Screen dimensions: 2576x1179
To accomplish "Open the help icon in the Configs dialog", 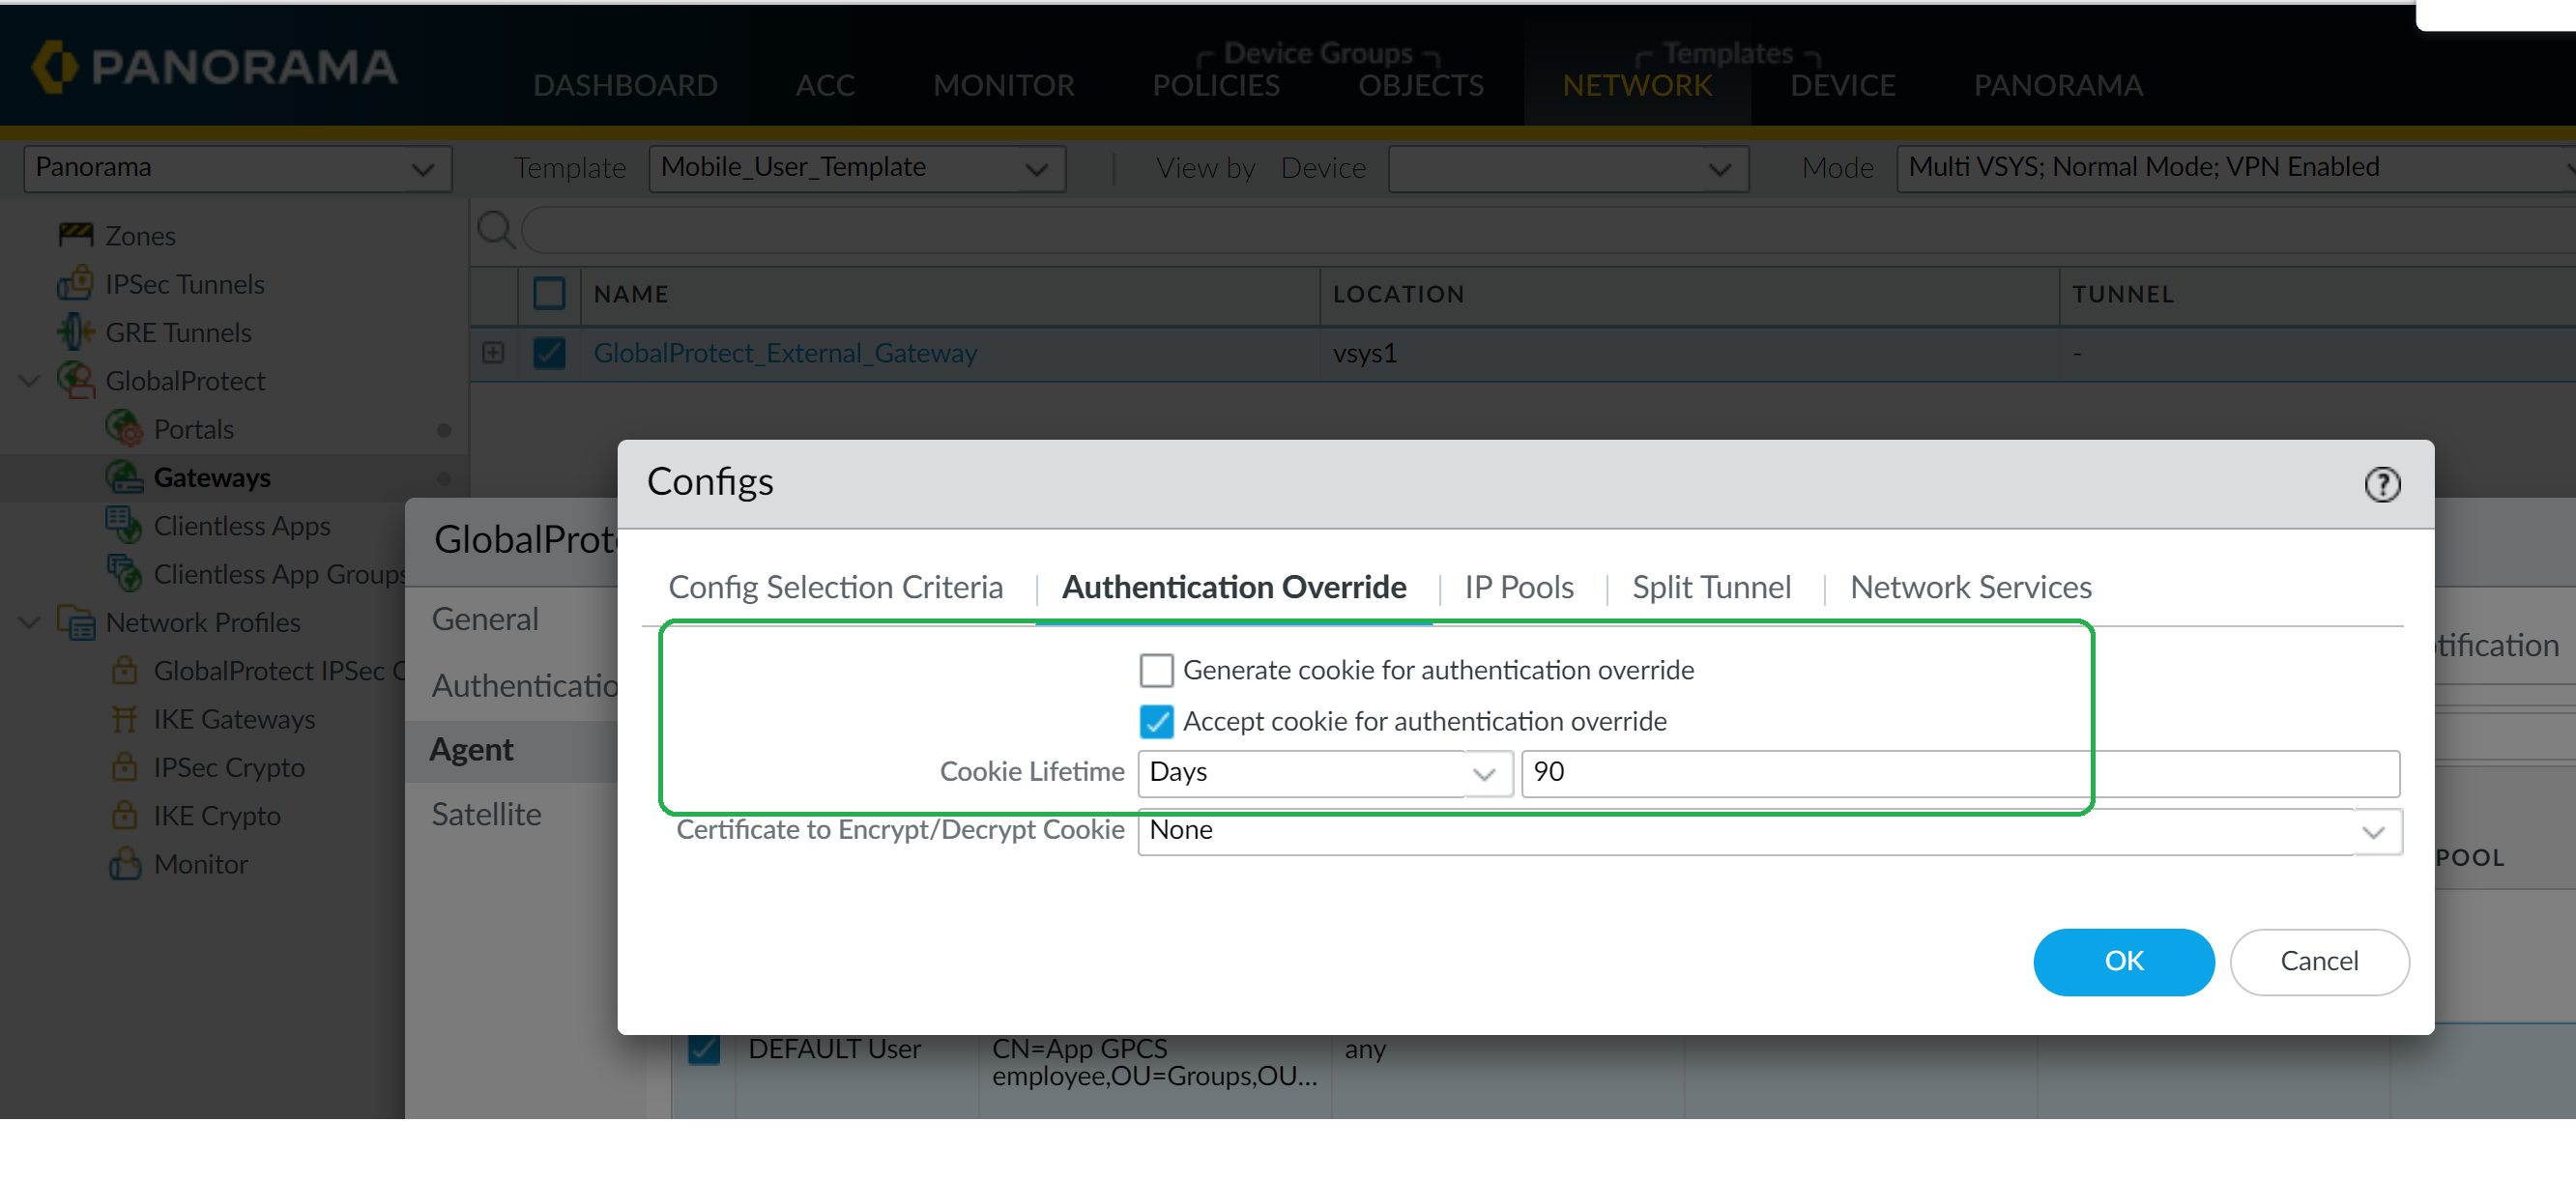I will 2383,484.
